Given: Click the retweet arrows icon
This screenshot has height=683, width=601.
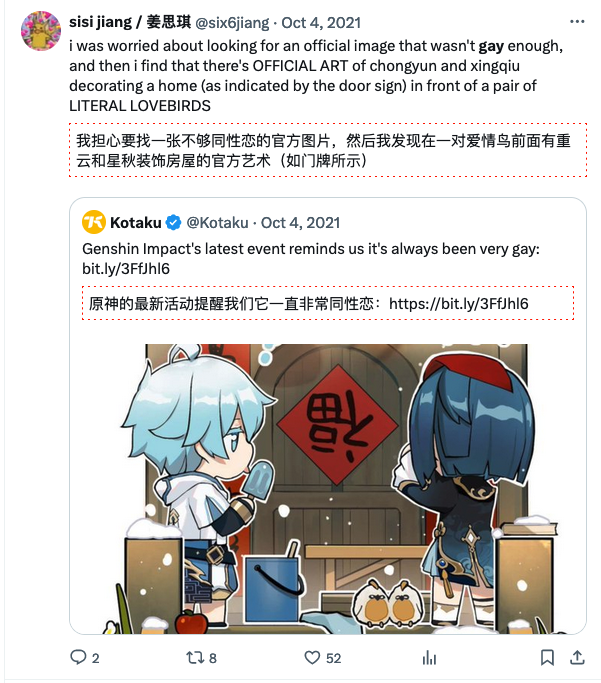Looking at the screenshot, I should click(194, 657).
